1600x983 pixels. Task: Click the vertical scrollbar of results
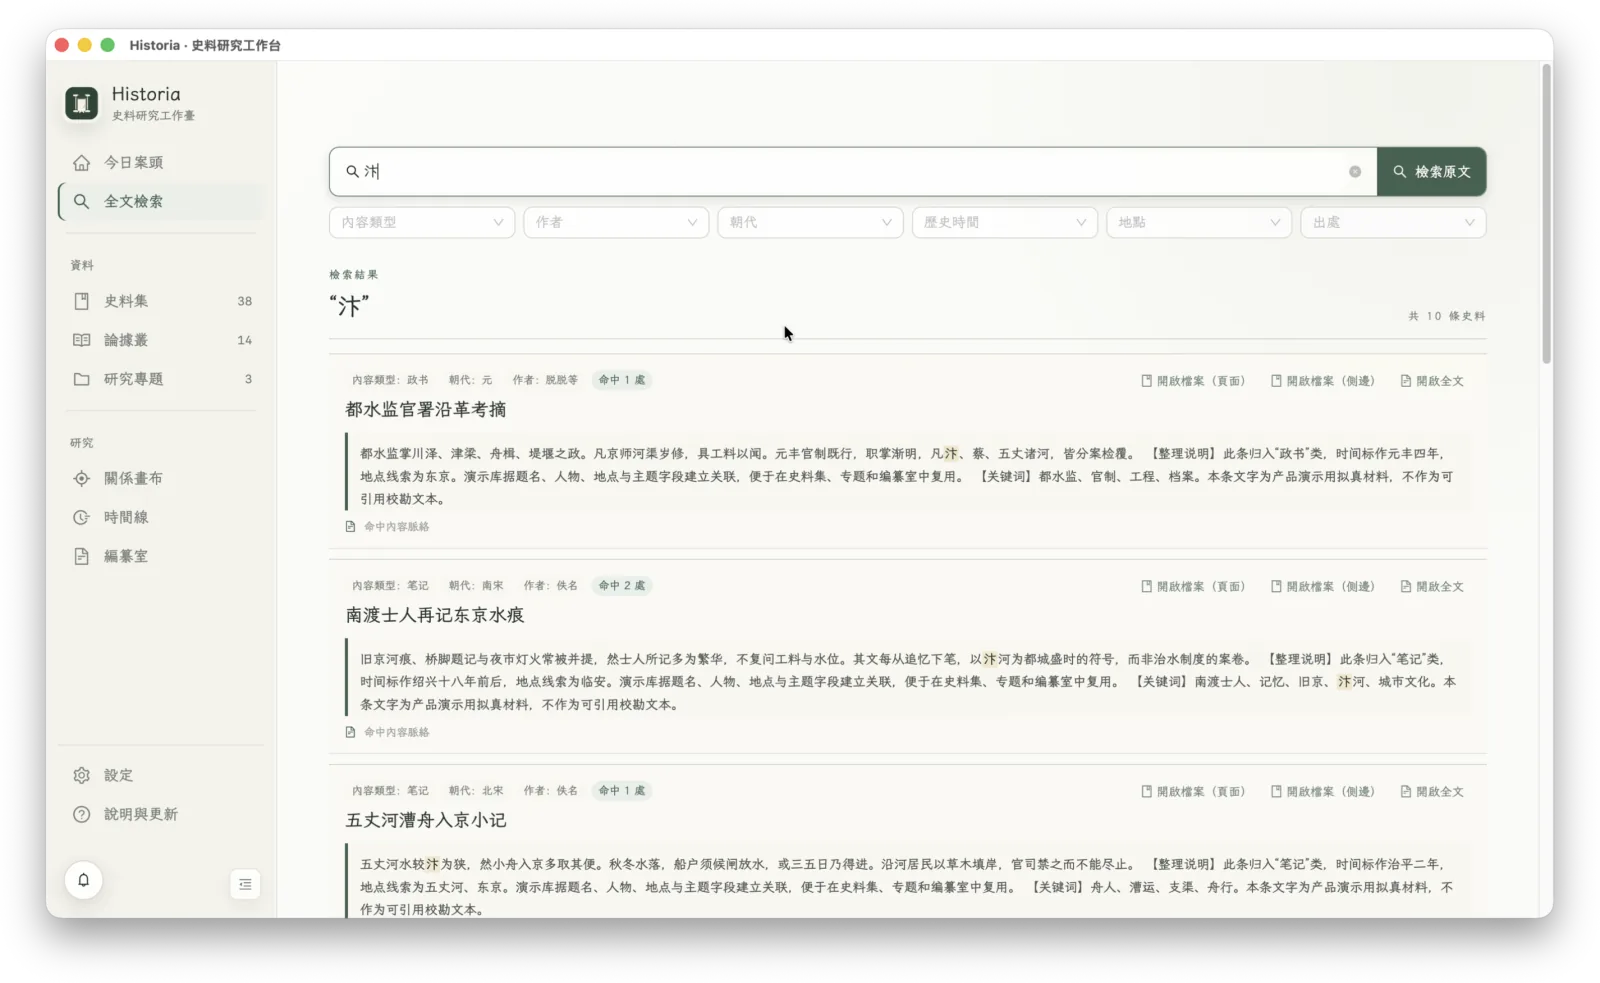pyautogui.click(x=1546, y=215)
